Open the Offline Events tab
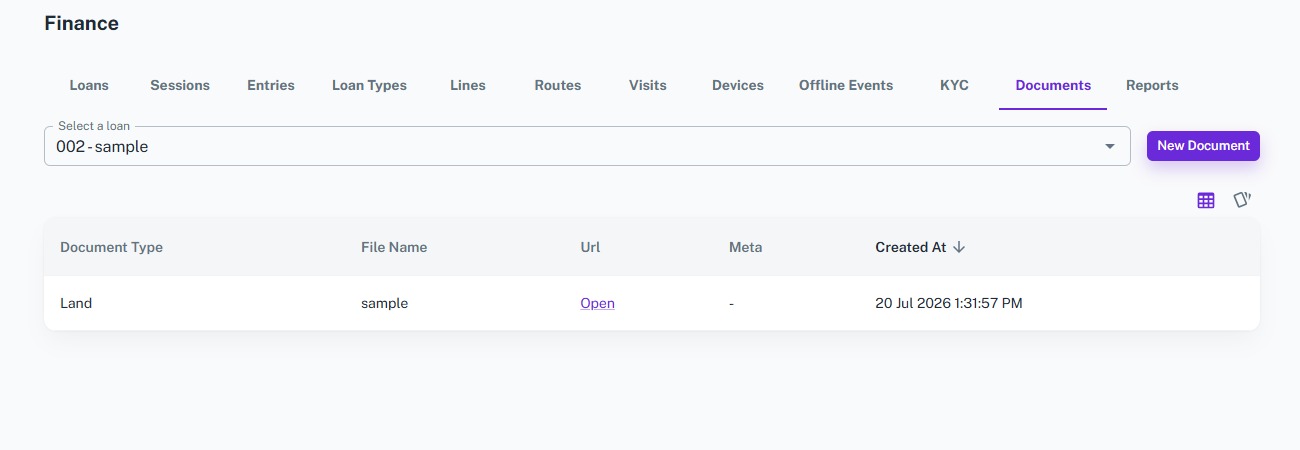The image size is (1300, 450). [x=846, y=85]
